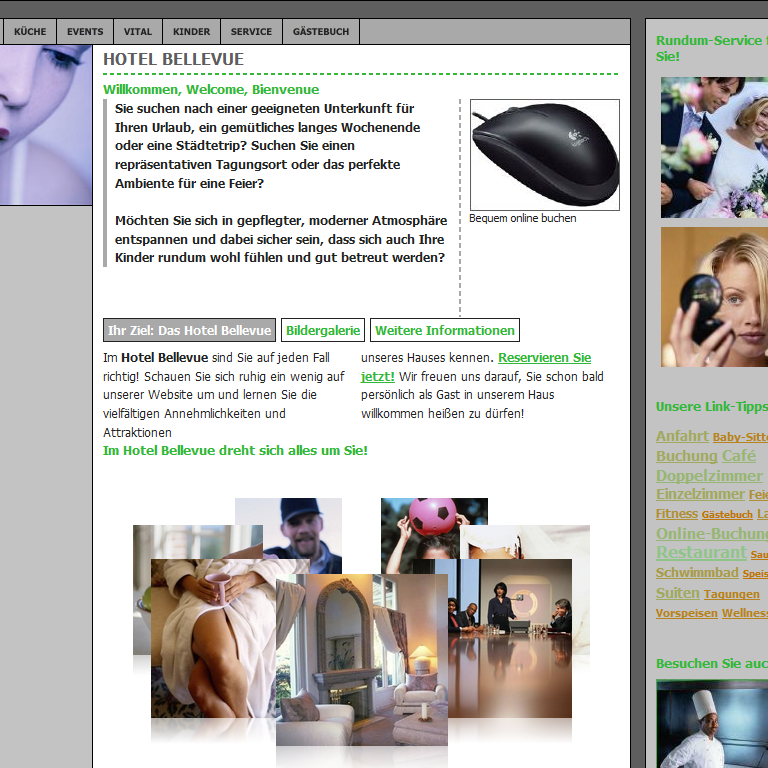The image size is (768, 768).
Task: Switch to the Weitere Informationen tab
Action: point(445,330)
